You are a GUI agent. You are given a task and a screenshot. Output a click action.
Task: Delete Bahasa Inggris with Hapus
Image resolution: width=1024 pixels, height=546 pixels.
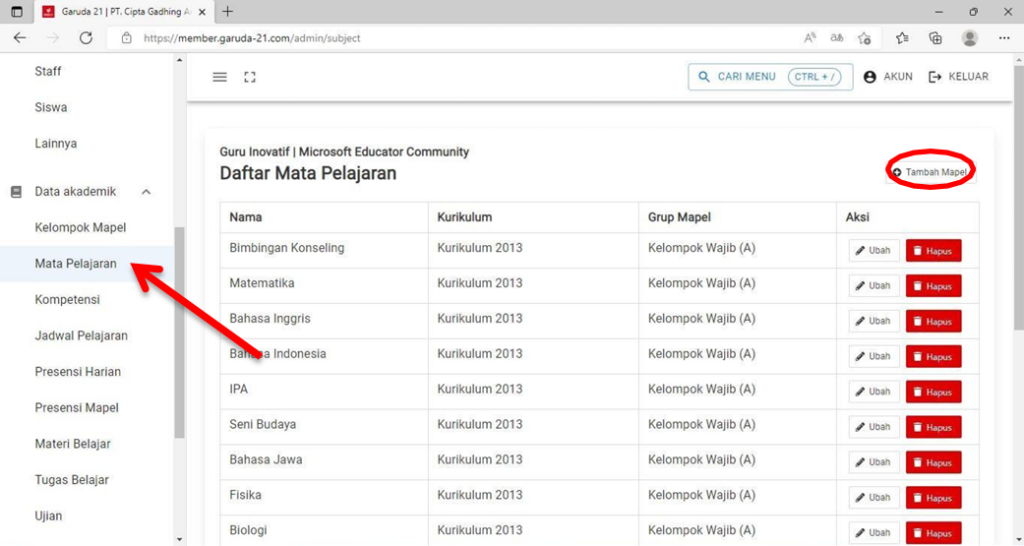pos(933,321)
